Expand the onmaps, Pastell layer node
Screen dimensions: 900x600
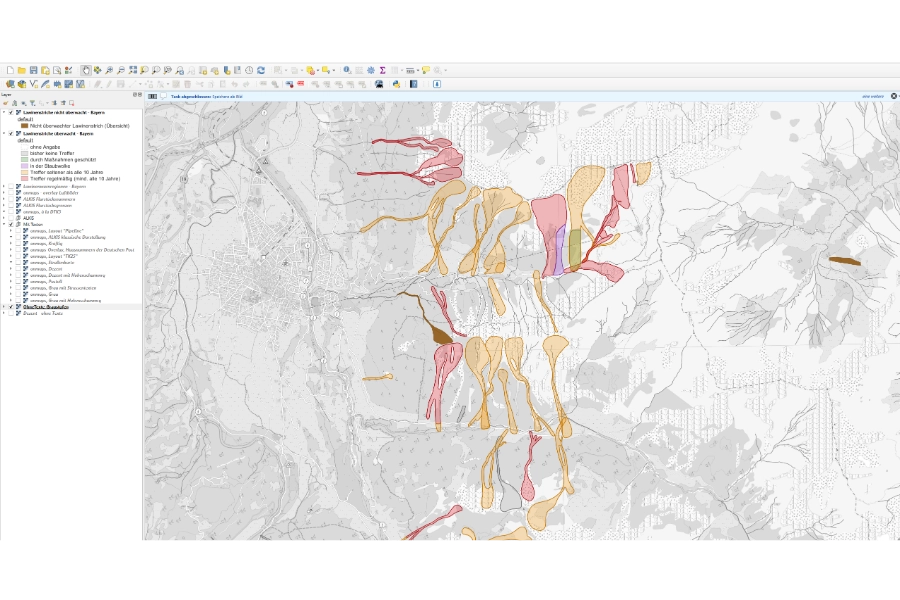point(11,282)
